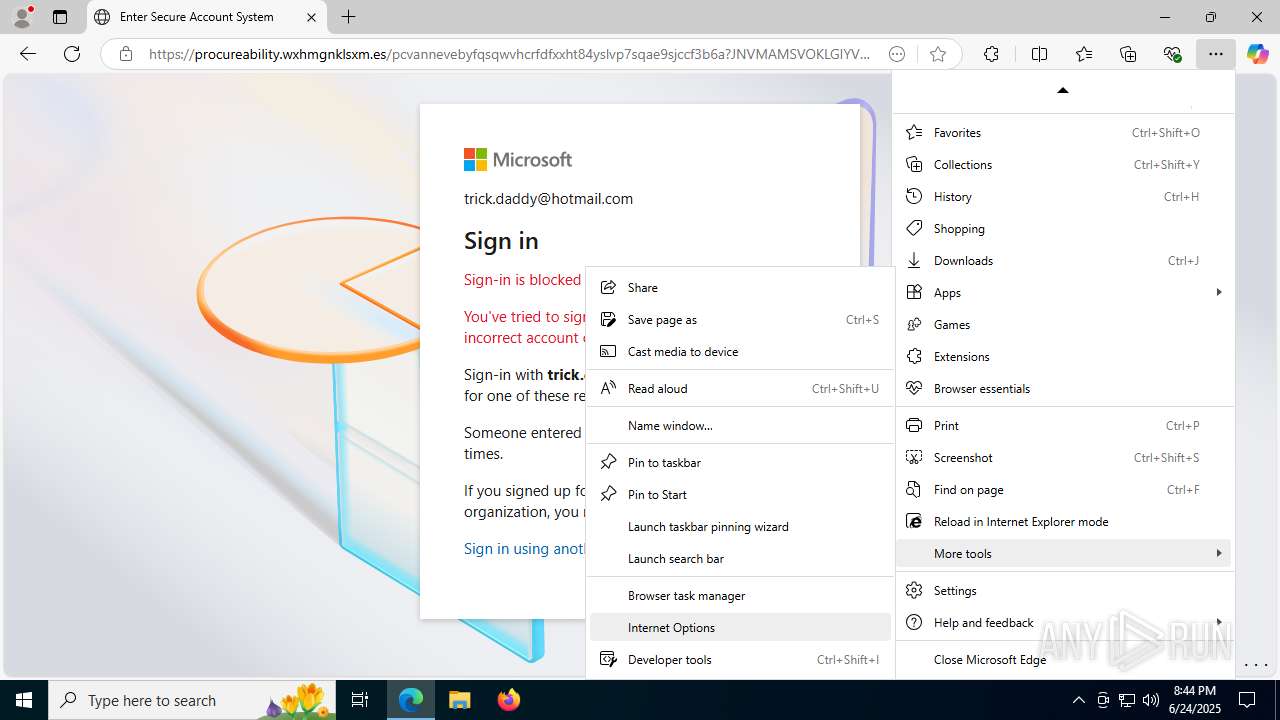Choose Read aloud option
The width and height of the screenshot is (1280, 720).
[x=740, y=388]
